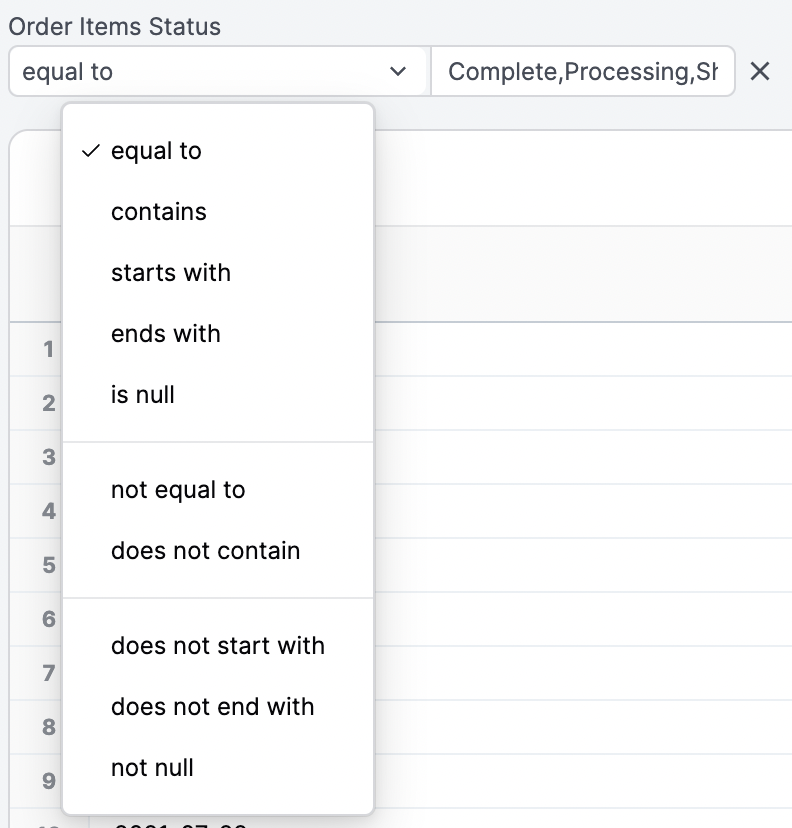Click row number 1 in table

pos(48,349)
